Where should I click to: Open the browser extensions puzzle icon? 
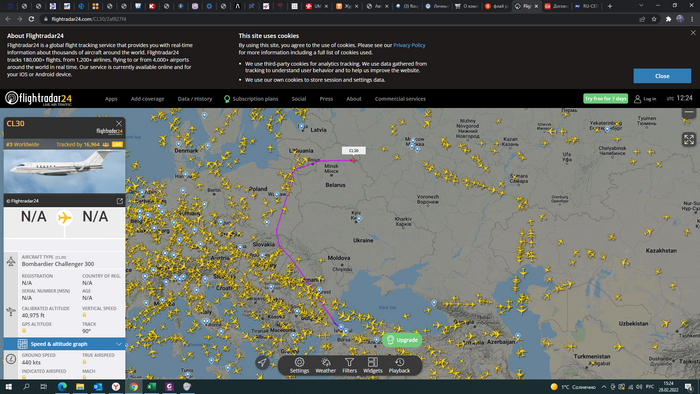[668, 19]
